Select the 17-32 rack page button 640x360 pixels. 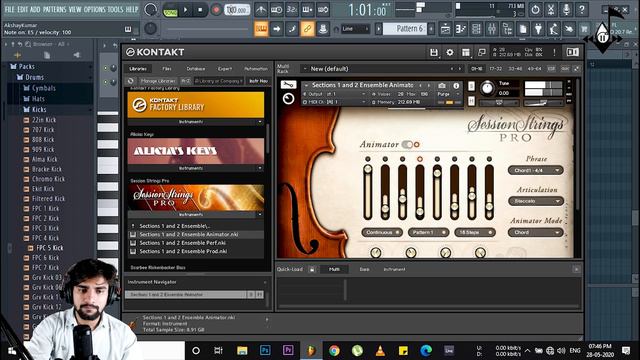(x=496, y=69)
